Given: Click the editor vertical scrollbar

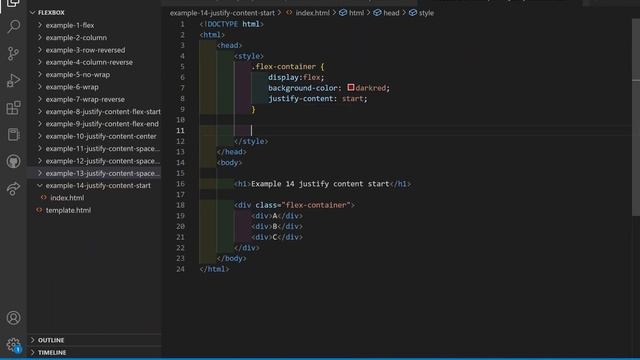Looking at the screenshot, I should pyautogui.click(x=636, y=118).
